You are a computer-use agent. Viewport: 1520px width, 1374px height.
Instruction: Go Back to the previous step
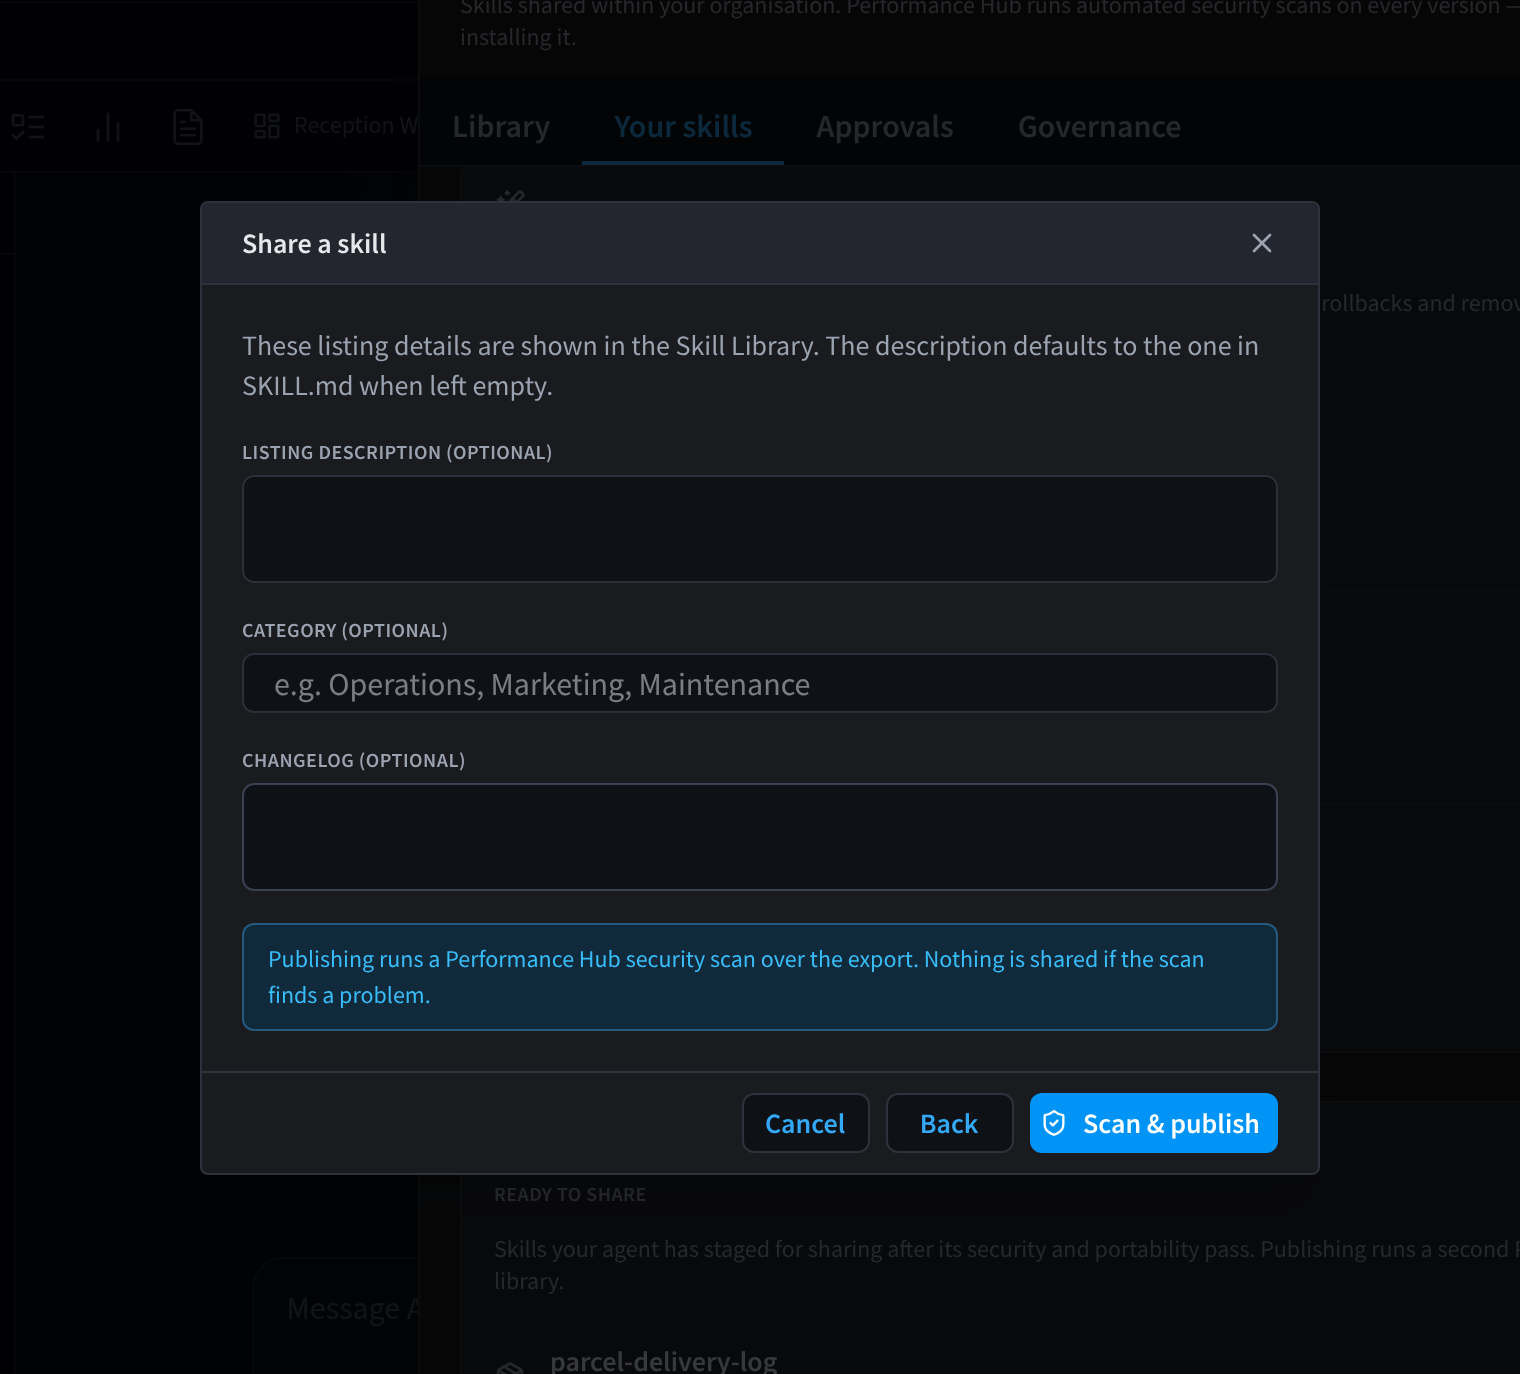(950, 1123)
